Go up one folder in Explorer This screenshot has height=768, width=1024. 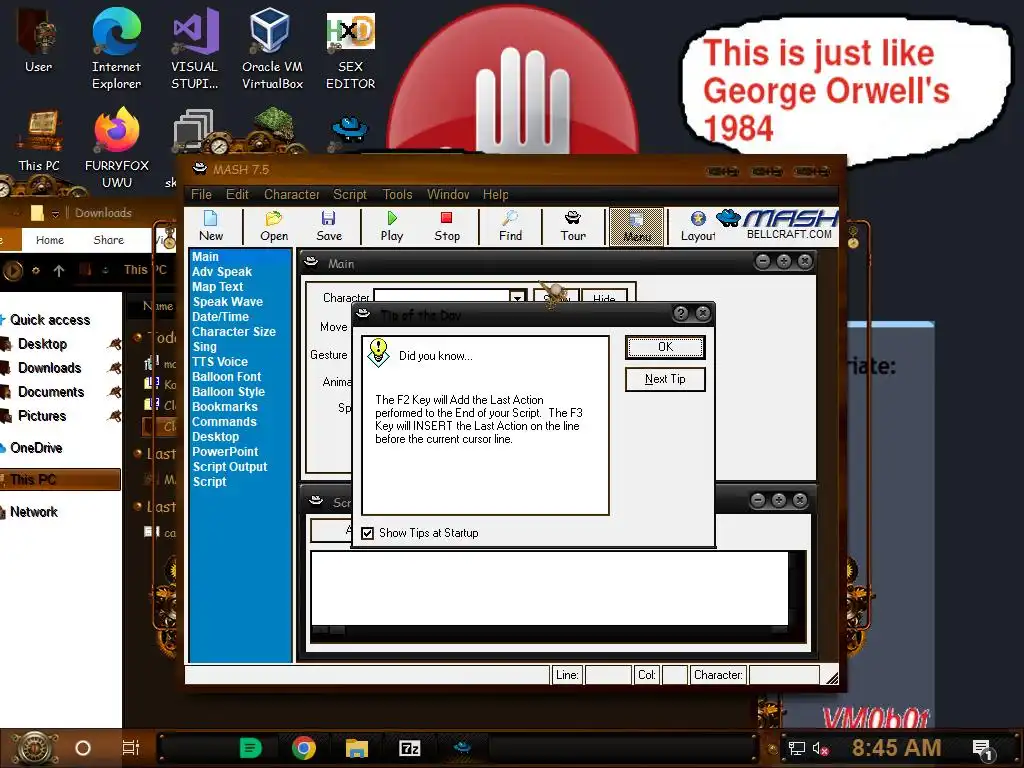coord(59,270)
